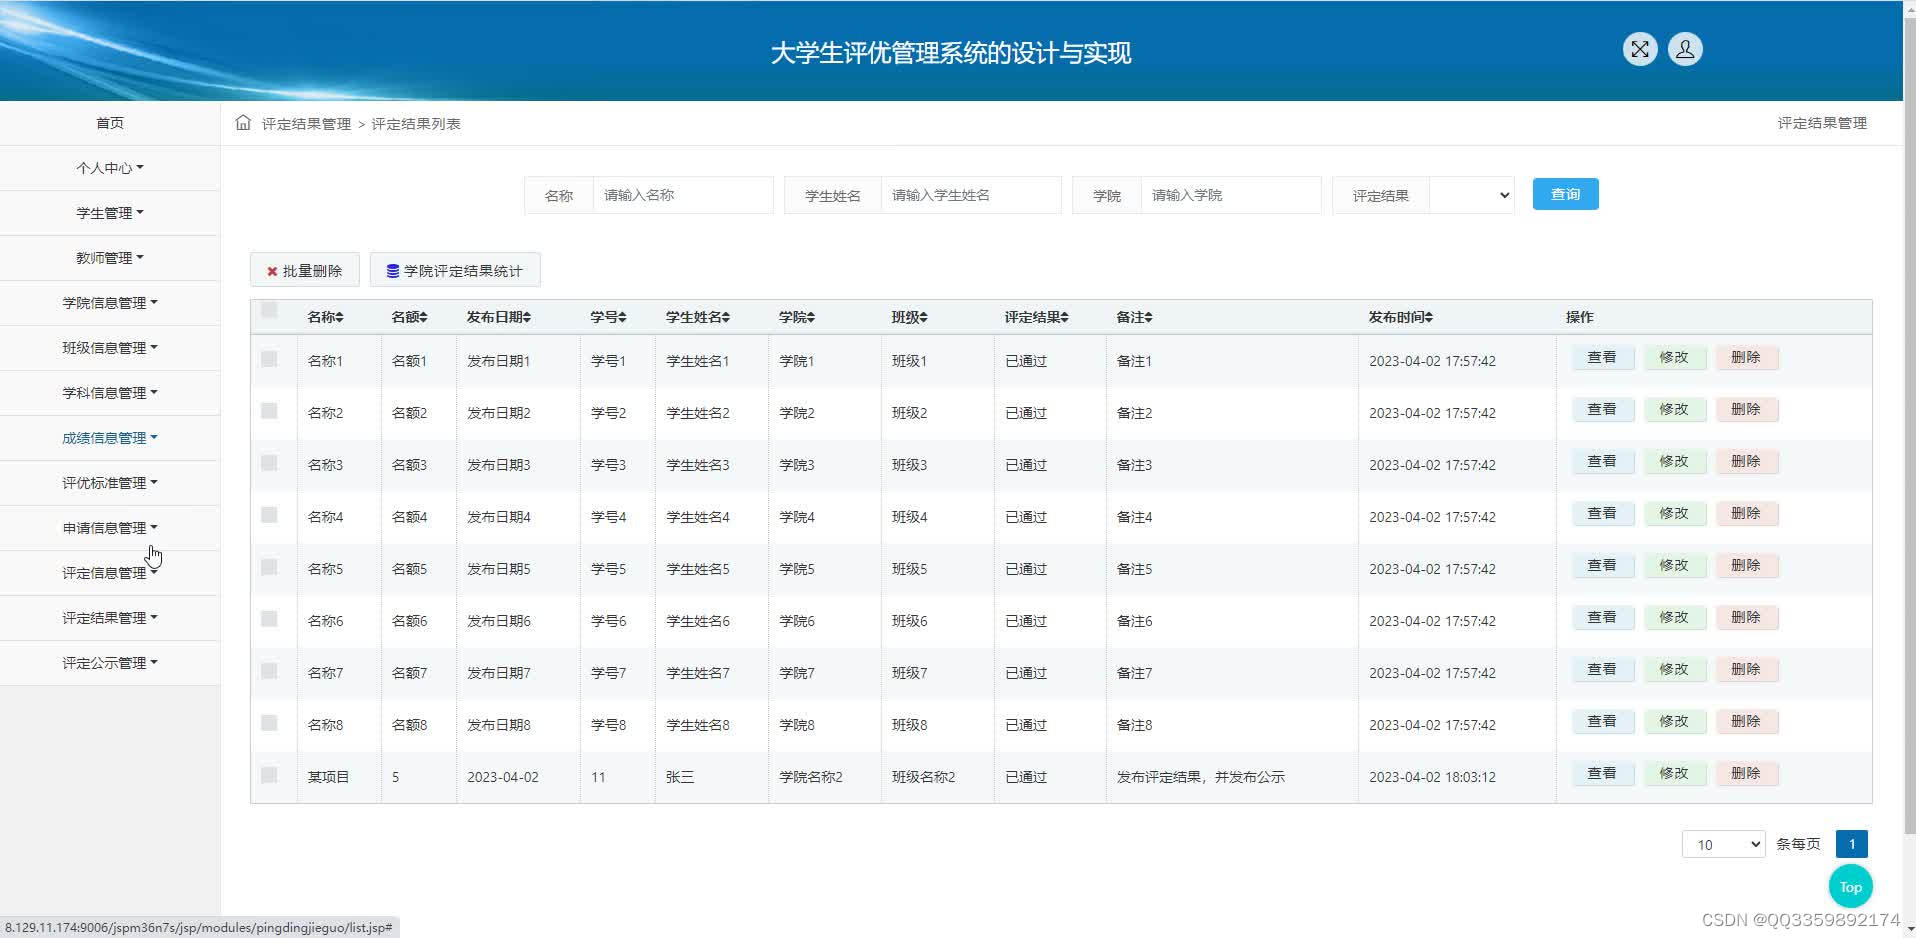Open 申请信息管理 sidebar menu
The height and width of the screenshot is (938, 1916).
click(110, 528)
